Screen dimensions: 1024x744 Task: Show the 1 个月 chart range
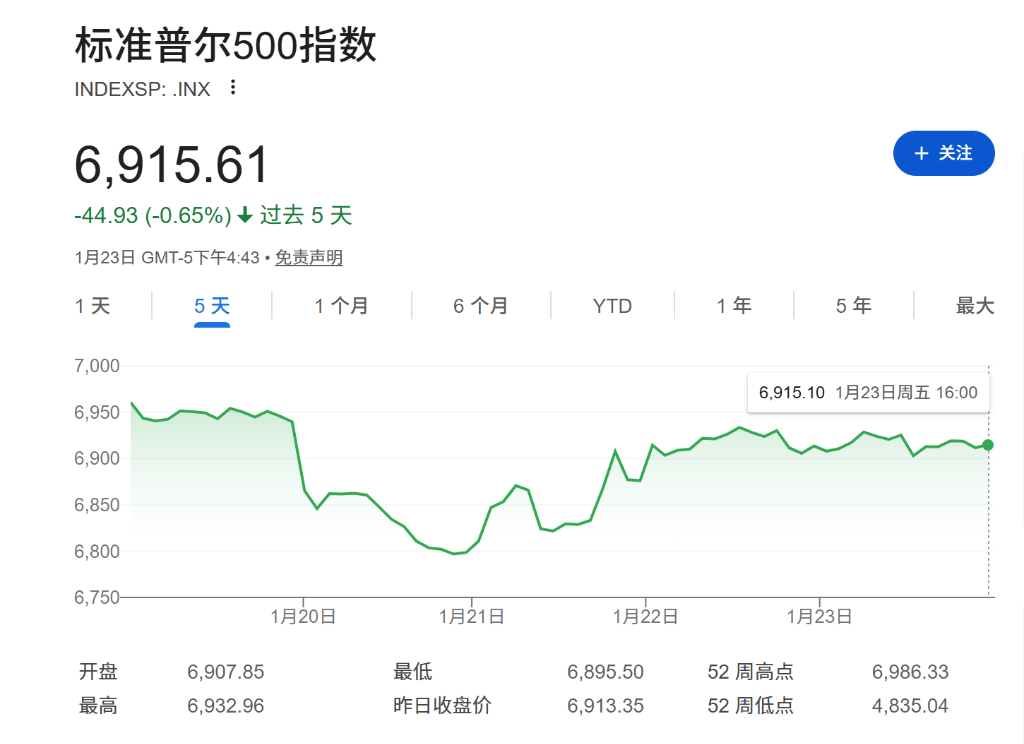pos(341,306)
